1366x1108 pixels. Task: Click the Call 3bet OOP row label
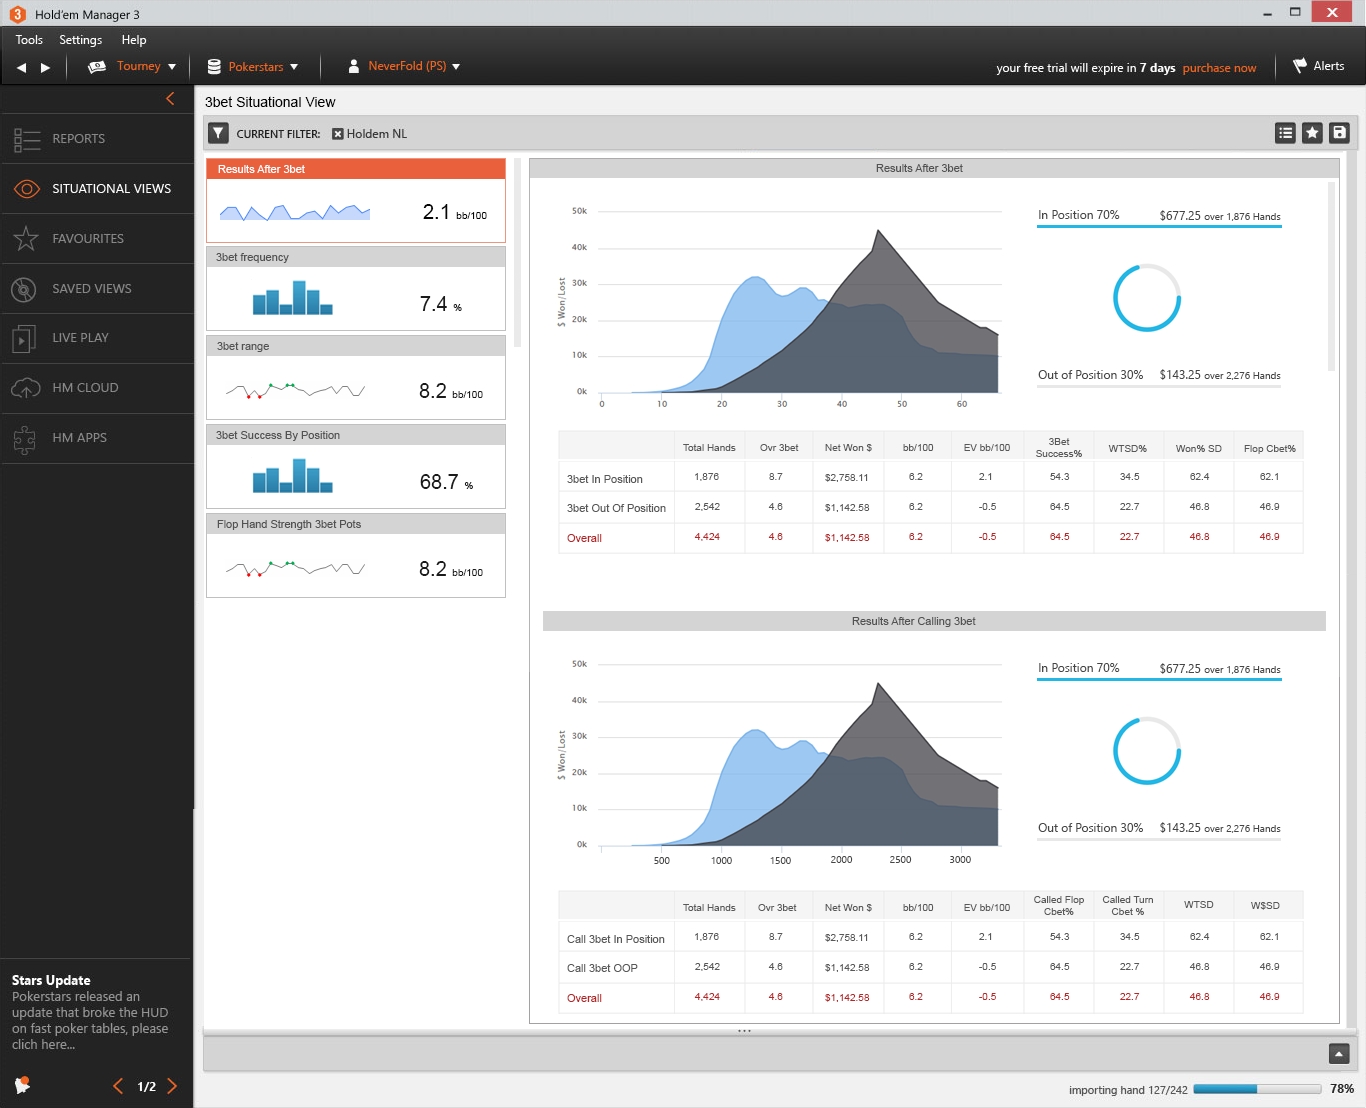pos(602,968)
